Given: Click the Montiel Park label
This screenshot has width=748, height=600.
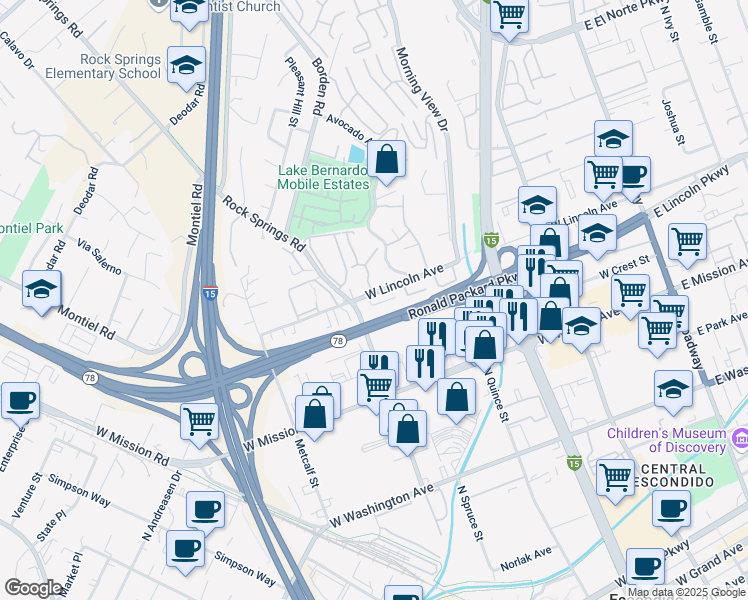Looking at the screenshot, I should coord(31,228).
